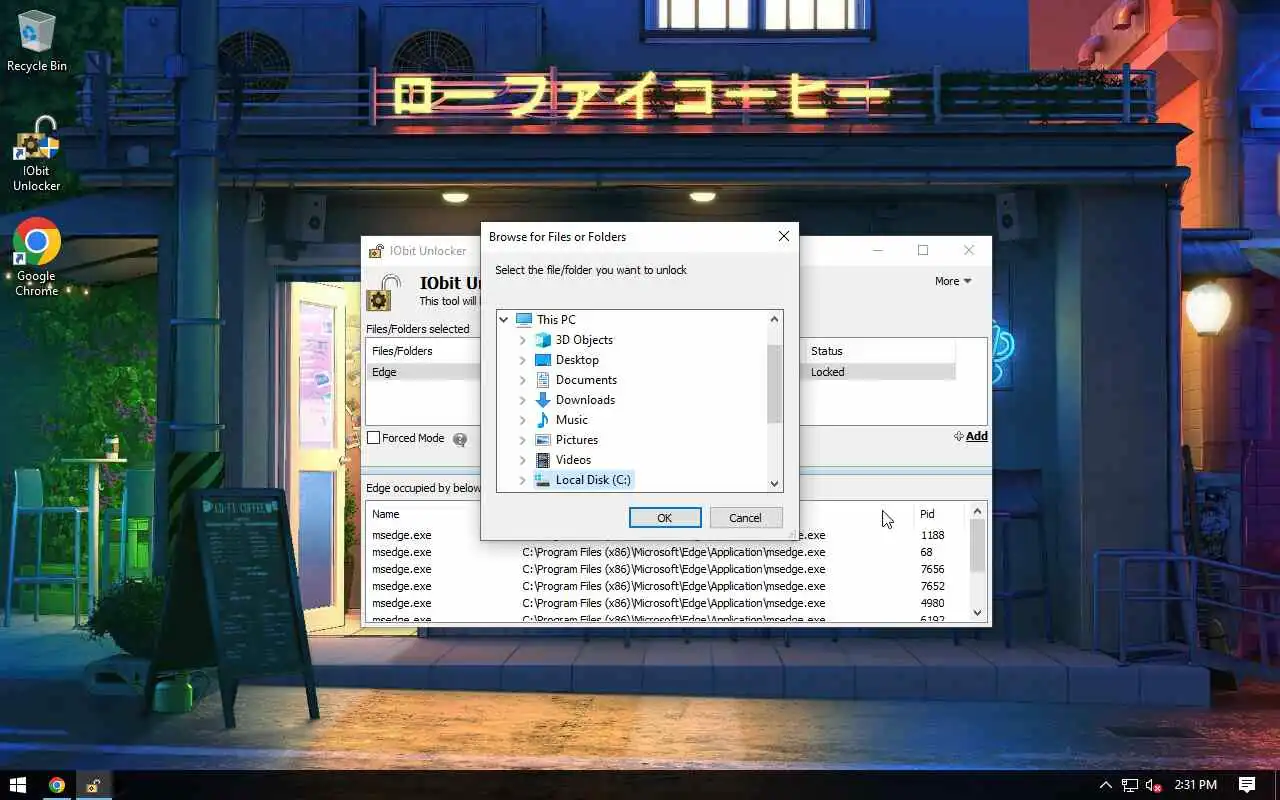Screen dimensions: 1280x800
Task: Minimize the IObit Unlocker window
Action: click(877, 250)
